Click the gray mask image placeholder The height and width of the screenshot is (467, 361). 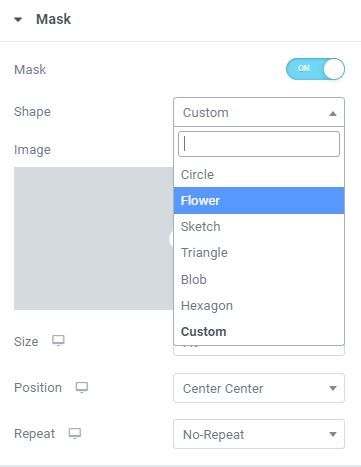tap(94, 238)
